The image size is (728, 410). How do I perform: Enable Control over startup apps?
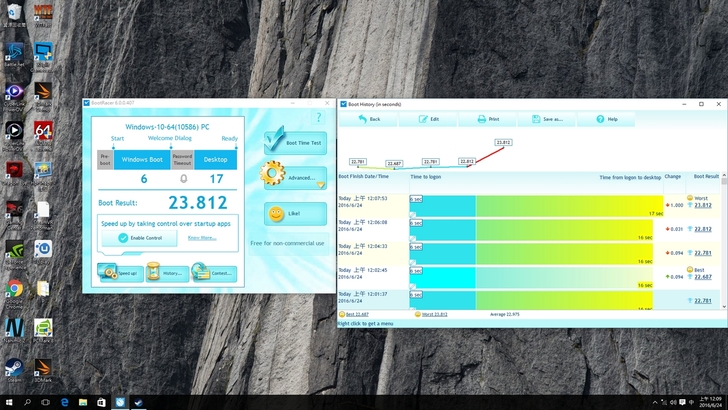139,238
